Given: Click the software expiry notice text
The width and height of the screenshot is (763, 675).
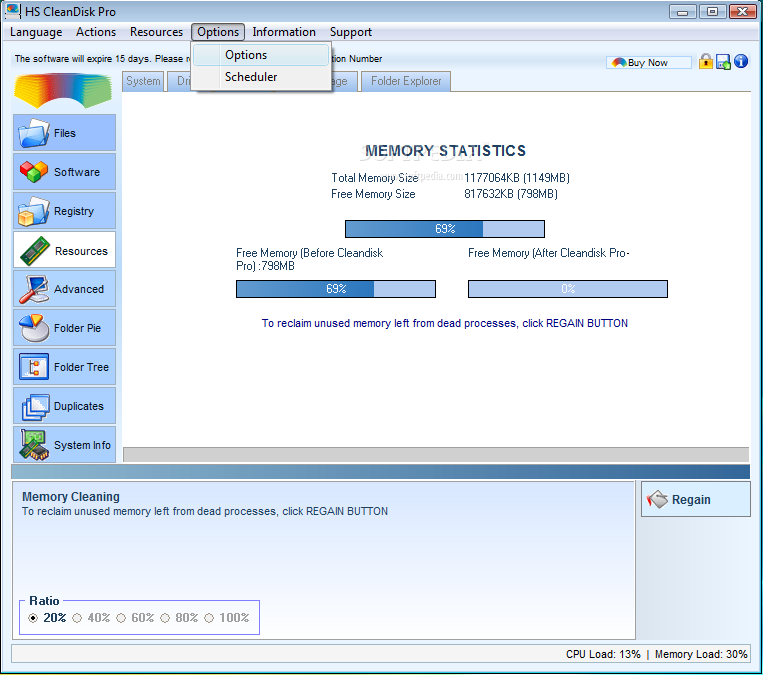Looking at the screenshot, I should coord(102,58).
